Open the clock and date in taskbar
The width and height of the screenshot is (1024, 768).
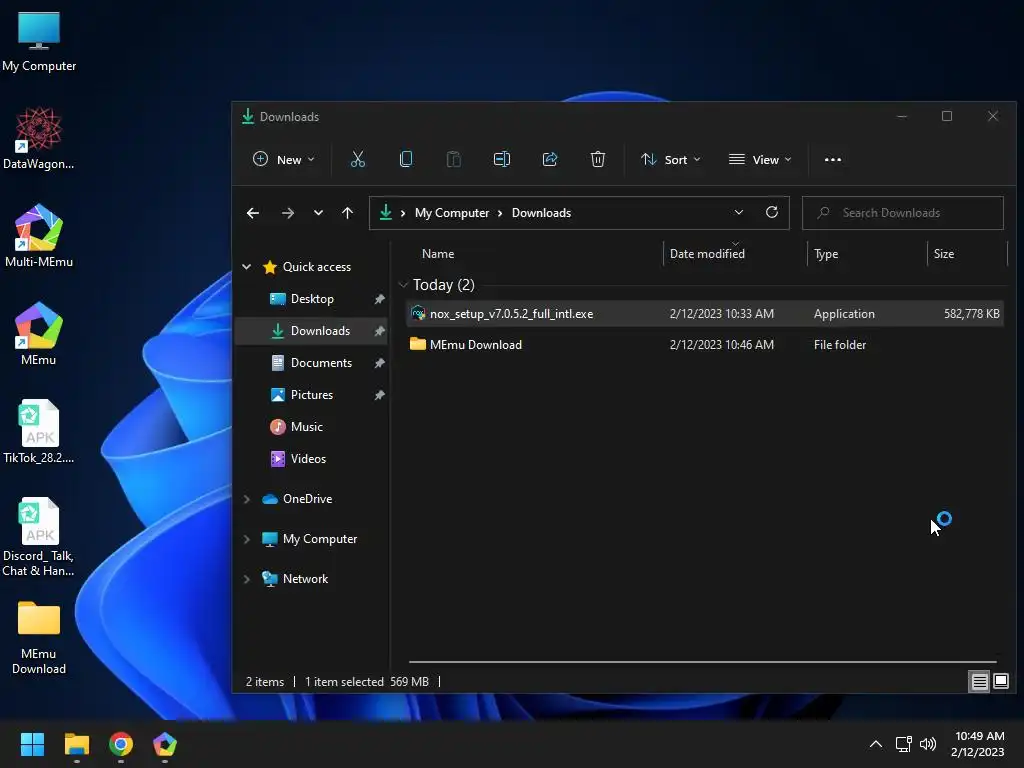[x=978, y=744]
